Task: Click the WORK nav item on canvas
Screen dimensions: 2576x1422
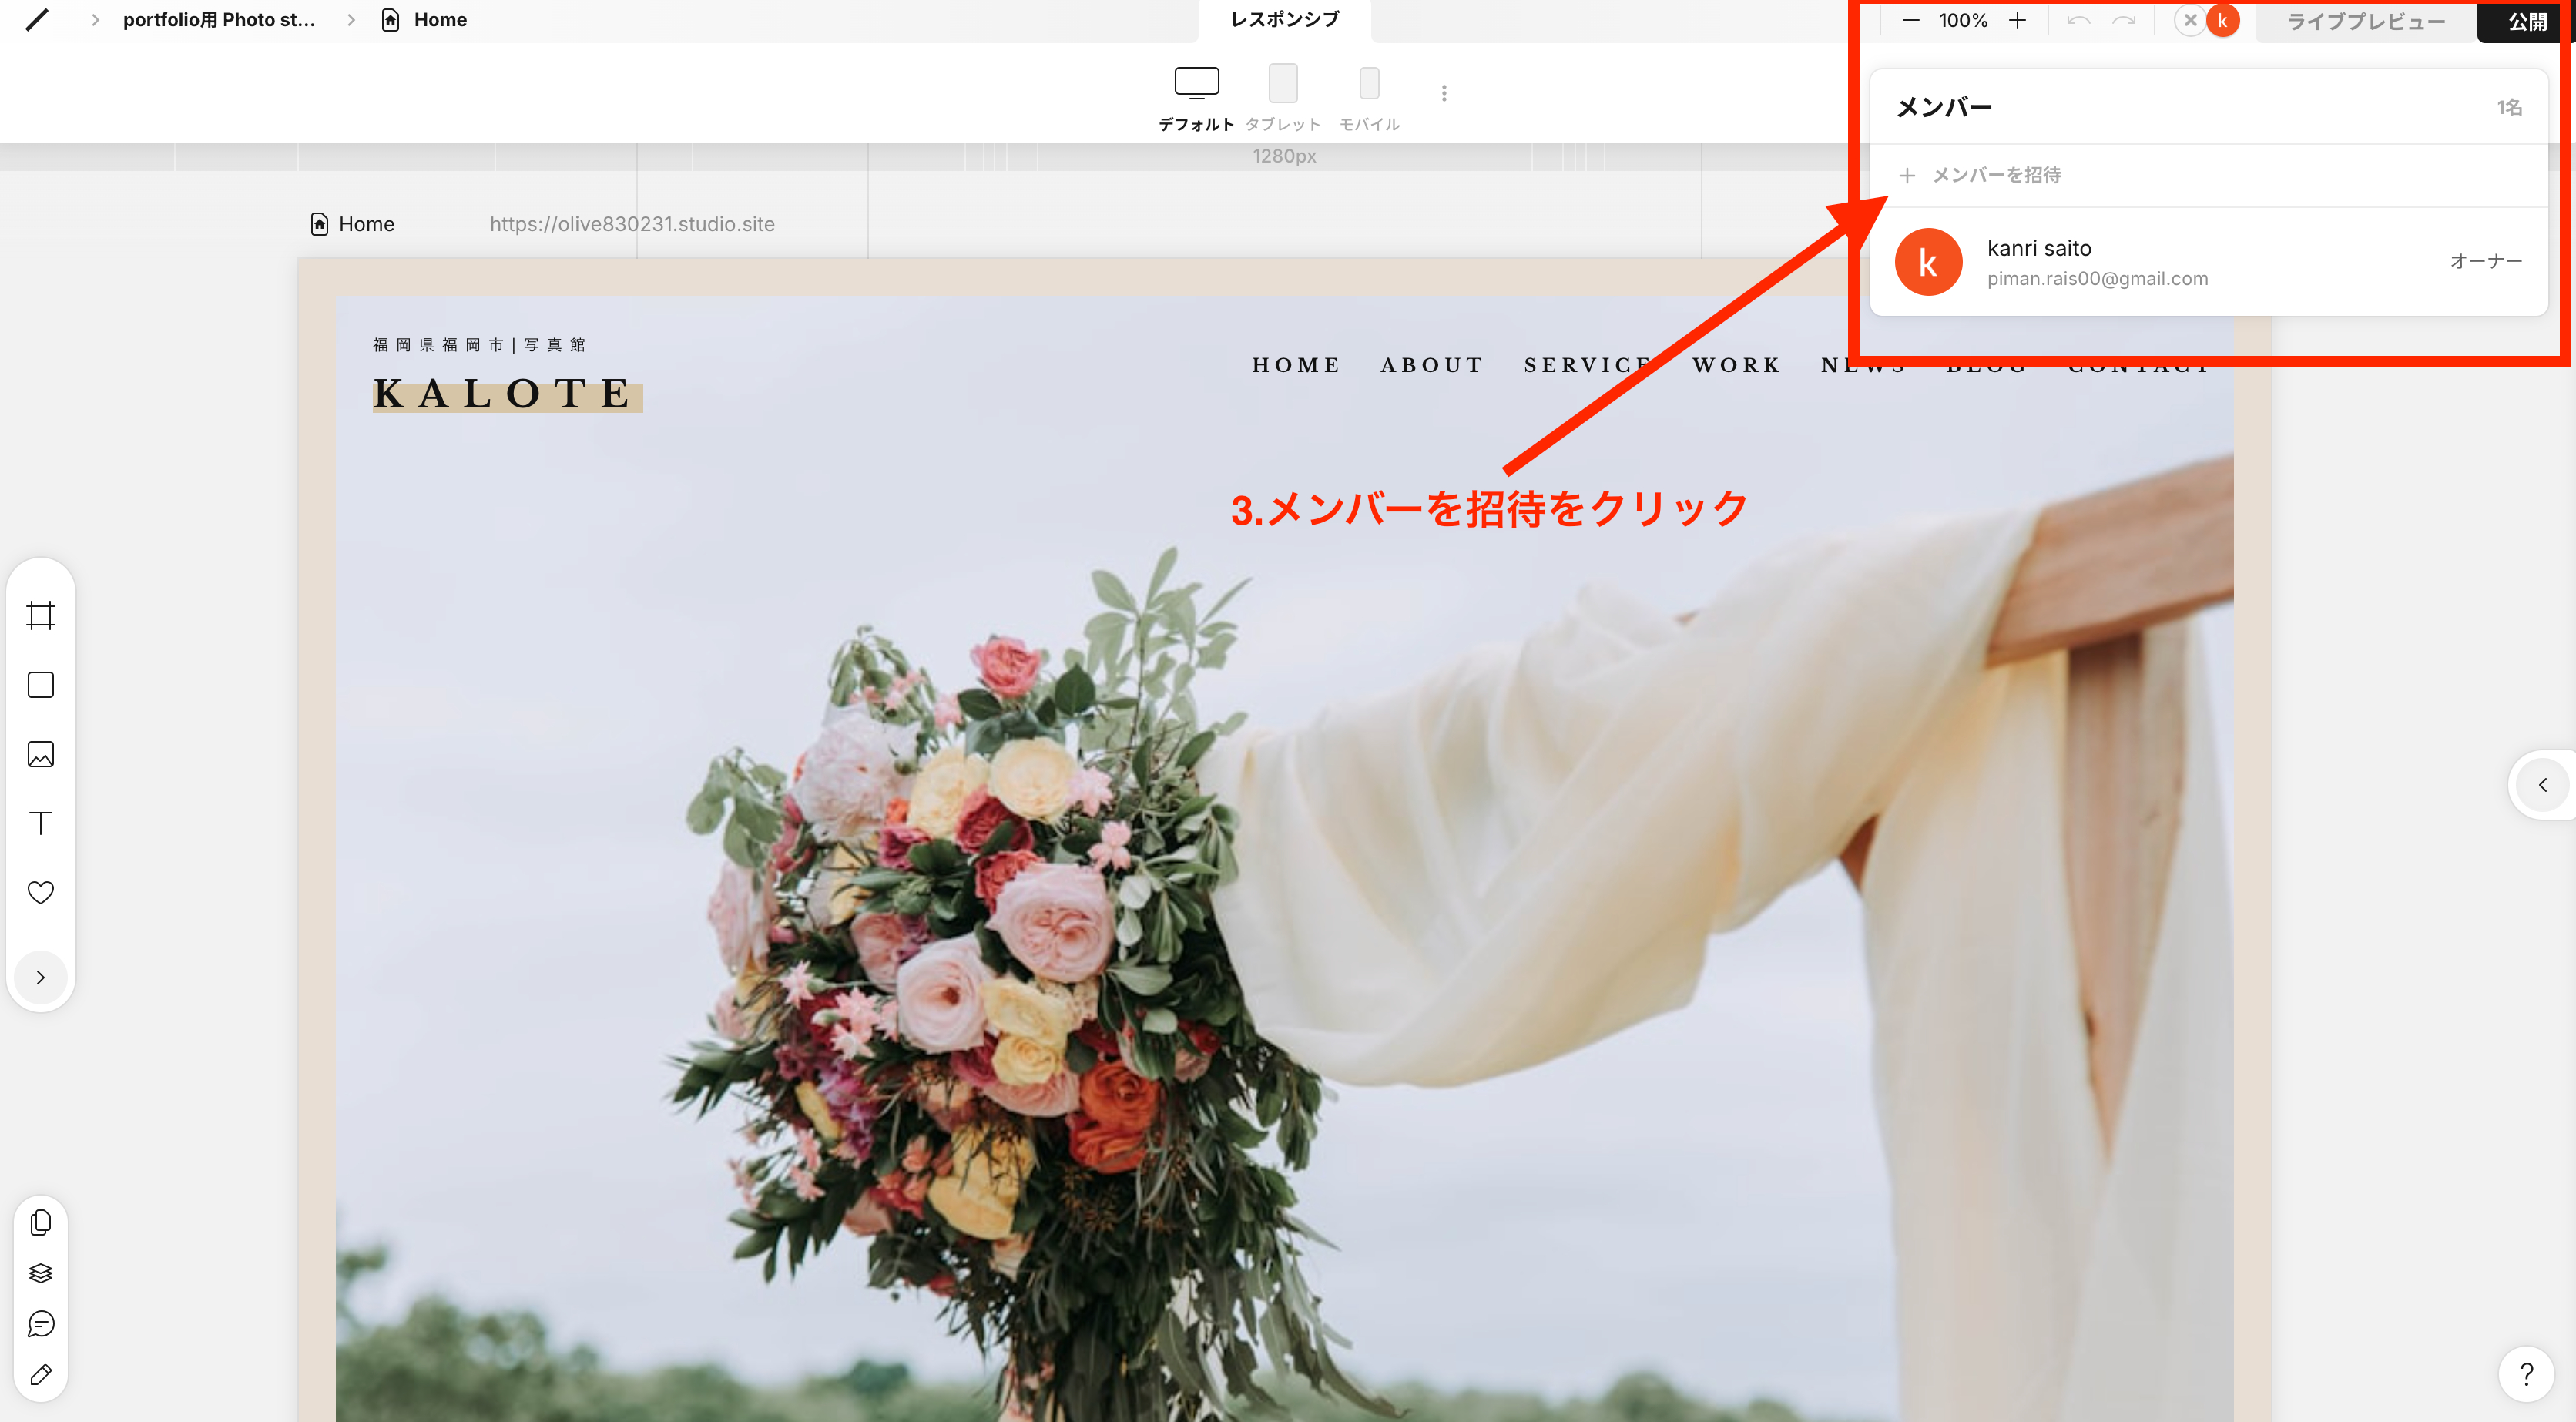Action: 1736,365
